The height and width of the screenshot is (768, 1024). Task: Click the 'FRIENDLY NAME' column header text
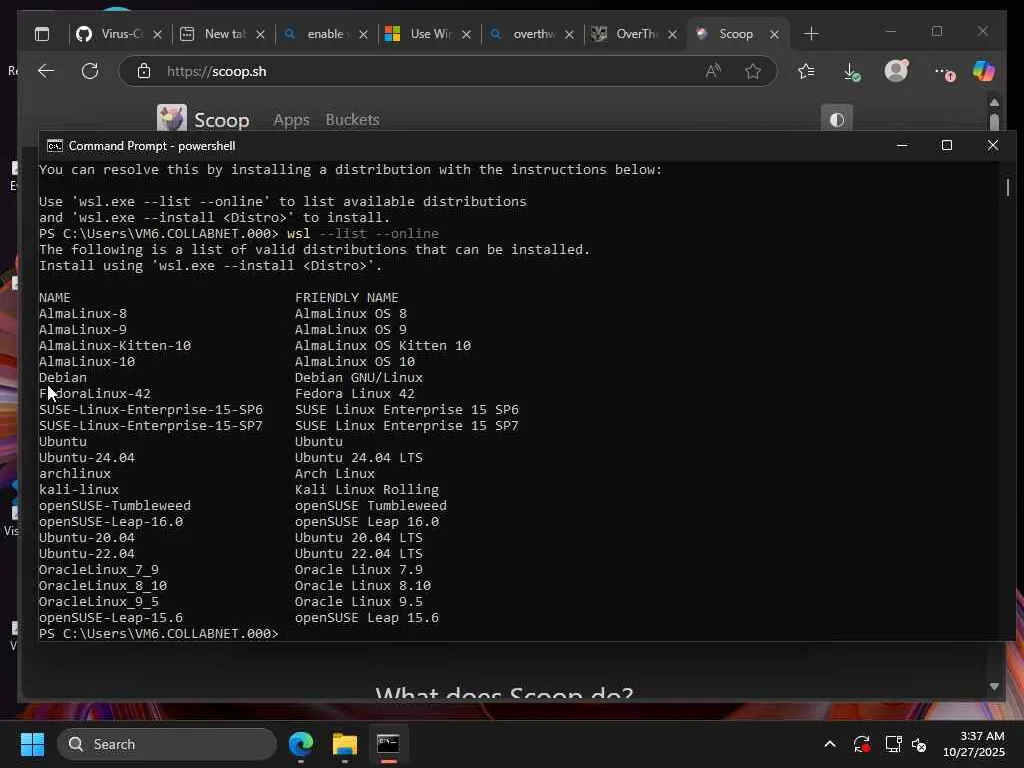tap(347, 298)
